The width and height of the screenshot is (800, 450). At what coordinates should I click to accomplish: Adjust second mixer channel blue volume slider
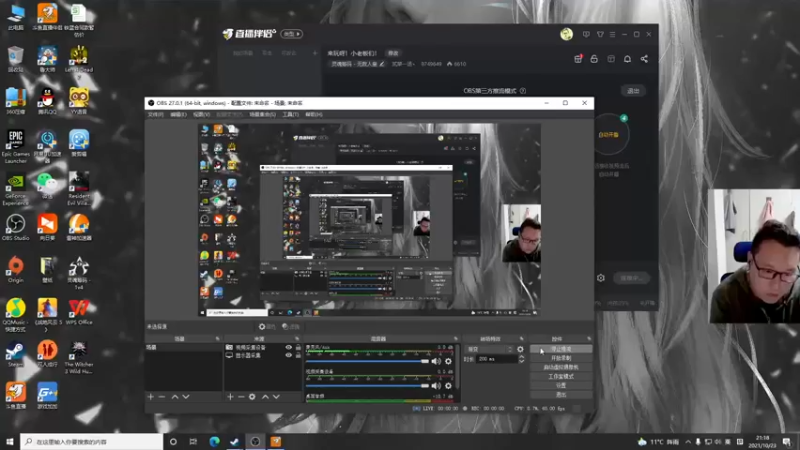click(x=367, y=386)
